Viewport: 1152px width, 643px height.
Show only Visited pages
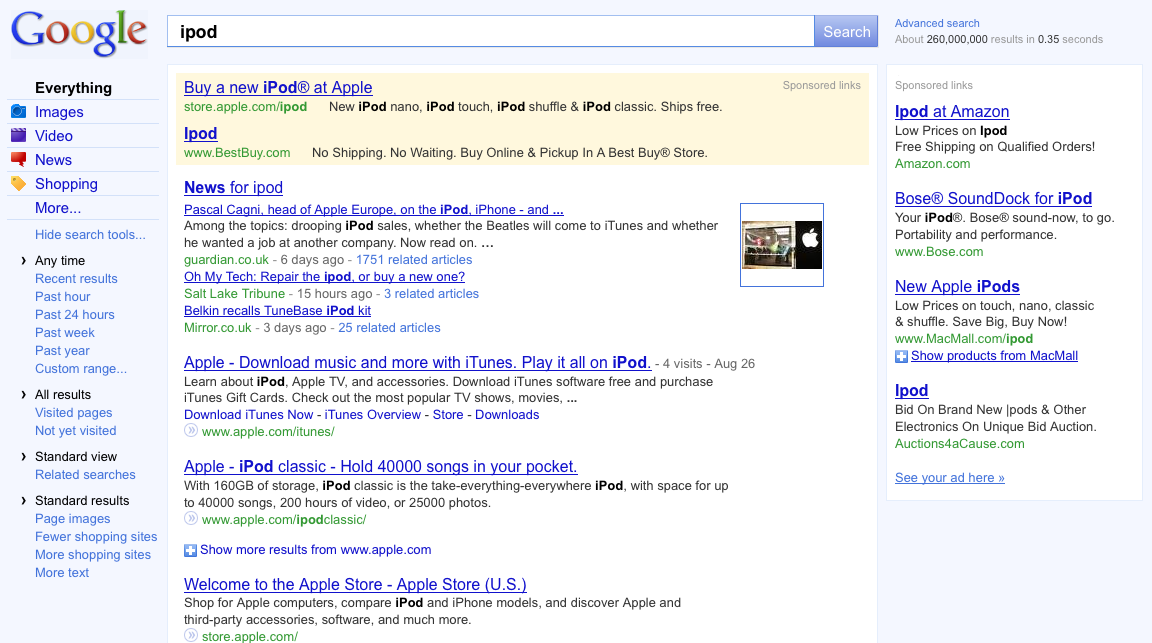coord(73,413)
